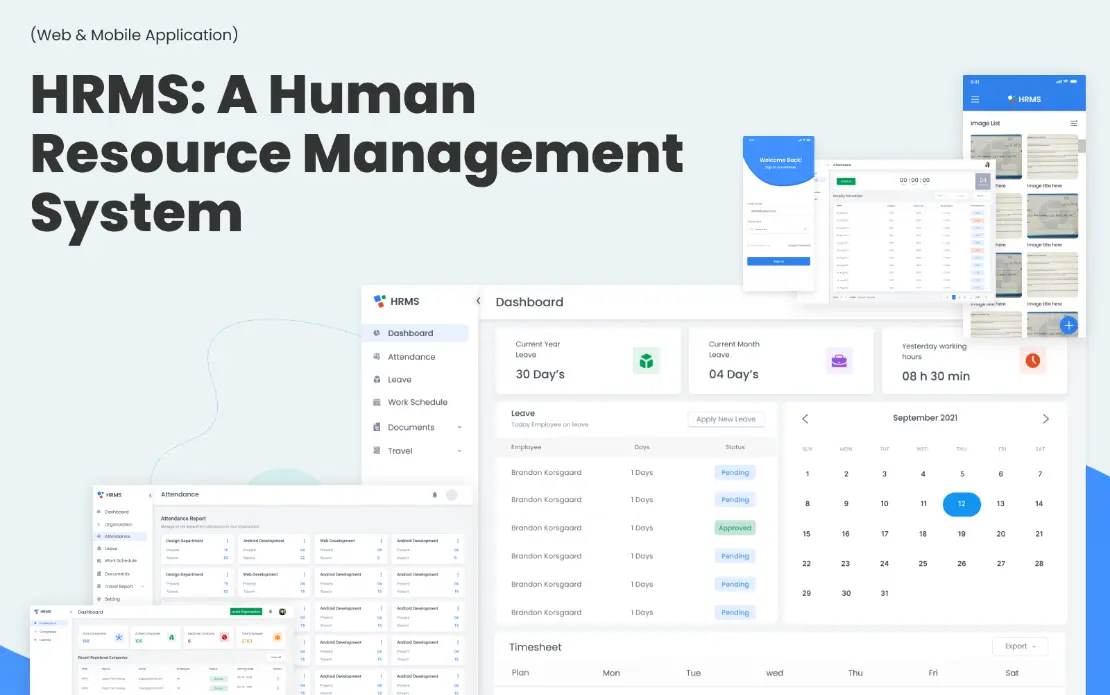Click the notification bell in Attendance window
Image resolution: width=1110 pixels, height=695 pixels.
point(434,494)
